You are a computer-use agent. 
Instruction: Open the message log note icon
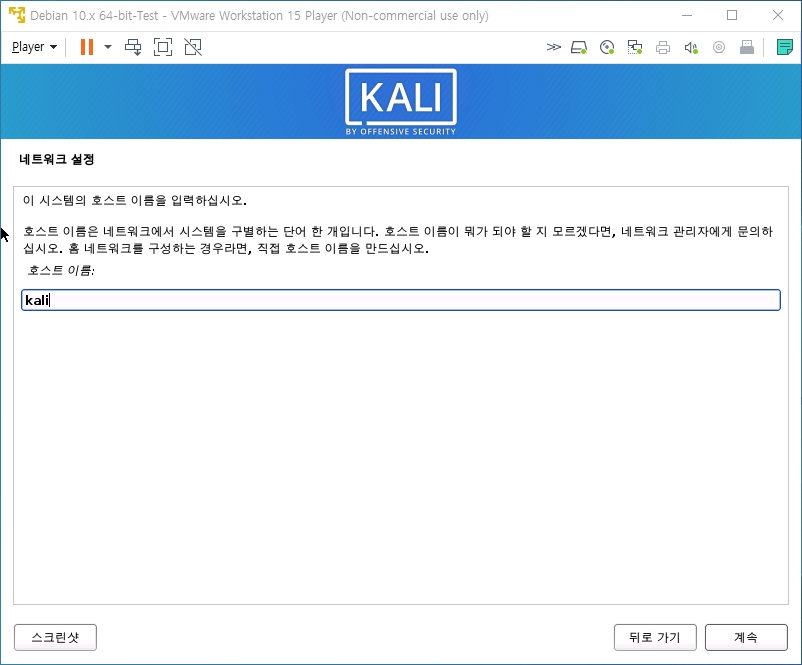coord(785,47)
